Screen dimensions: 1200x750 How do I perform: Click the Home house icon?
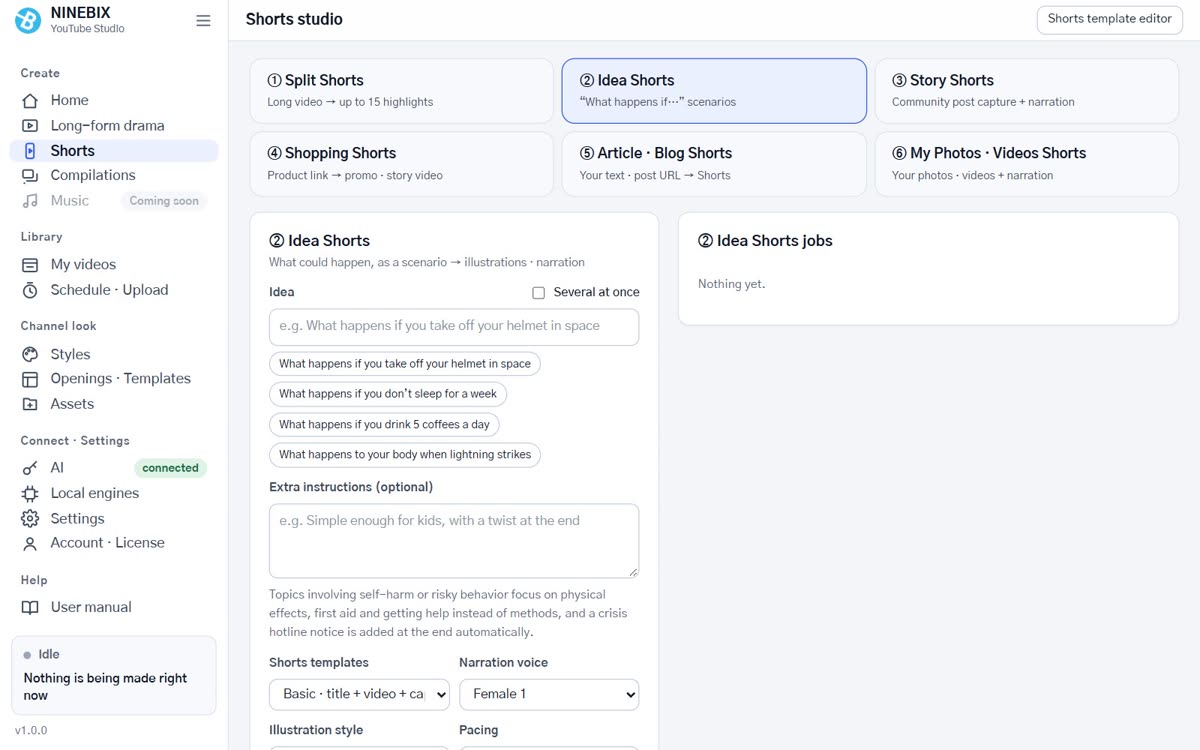[30, 100]
